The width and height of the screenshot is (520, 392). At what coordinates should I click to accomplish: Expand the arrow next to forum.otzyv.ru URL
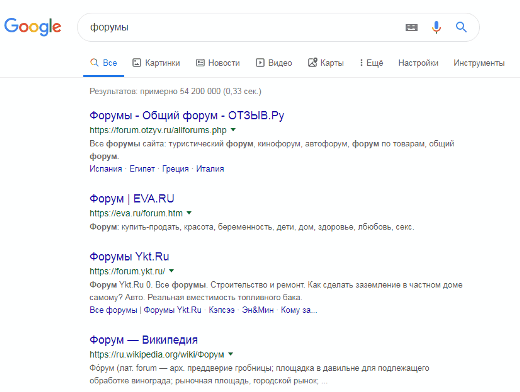click(233, 130)
